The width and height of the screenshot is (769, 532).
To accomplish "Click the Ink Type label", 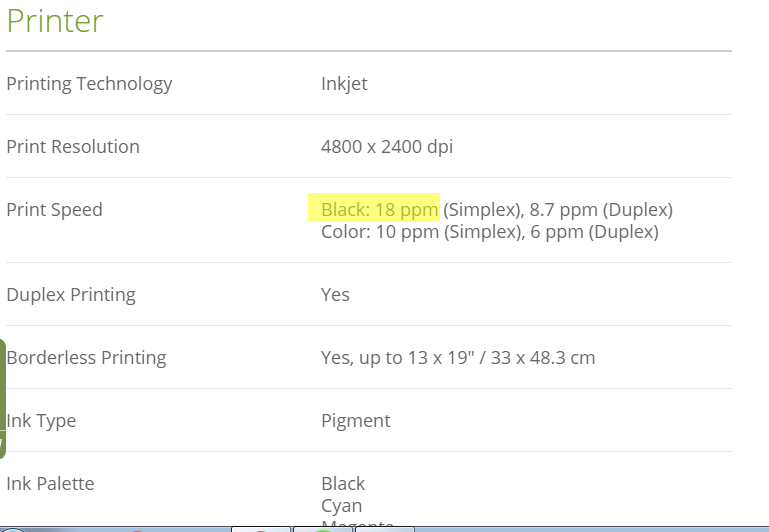I will click(x=41, y=421).
